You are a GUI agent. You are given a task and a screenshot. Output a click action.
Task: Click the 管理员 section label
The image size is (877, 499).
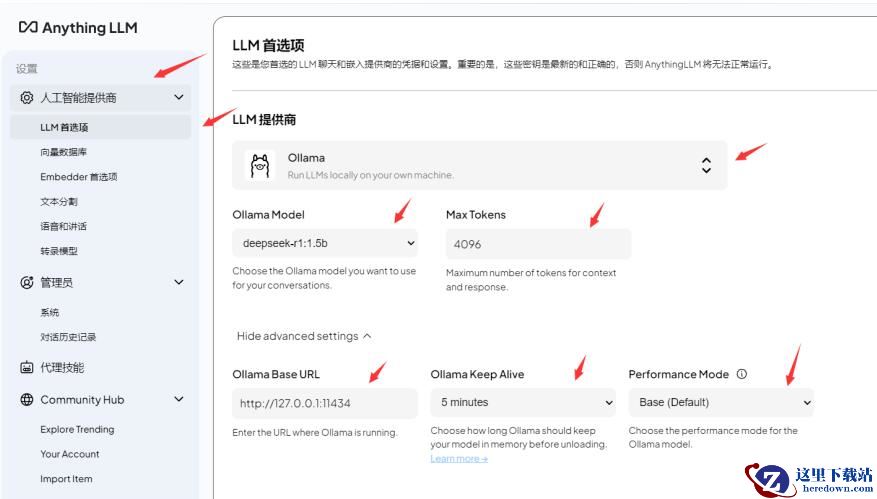tap(56, 283)
